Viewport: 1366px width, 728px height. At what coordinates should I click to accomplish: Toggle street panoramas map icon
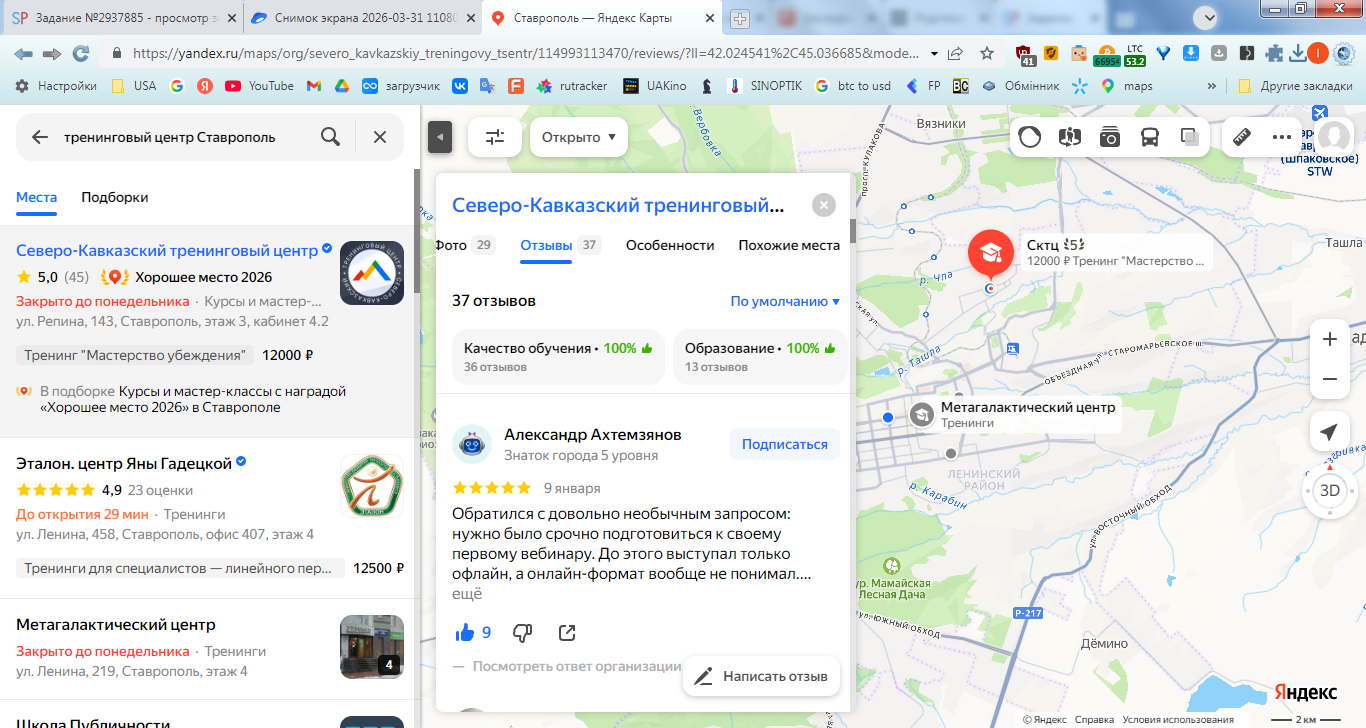(1070, 137)
